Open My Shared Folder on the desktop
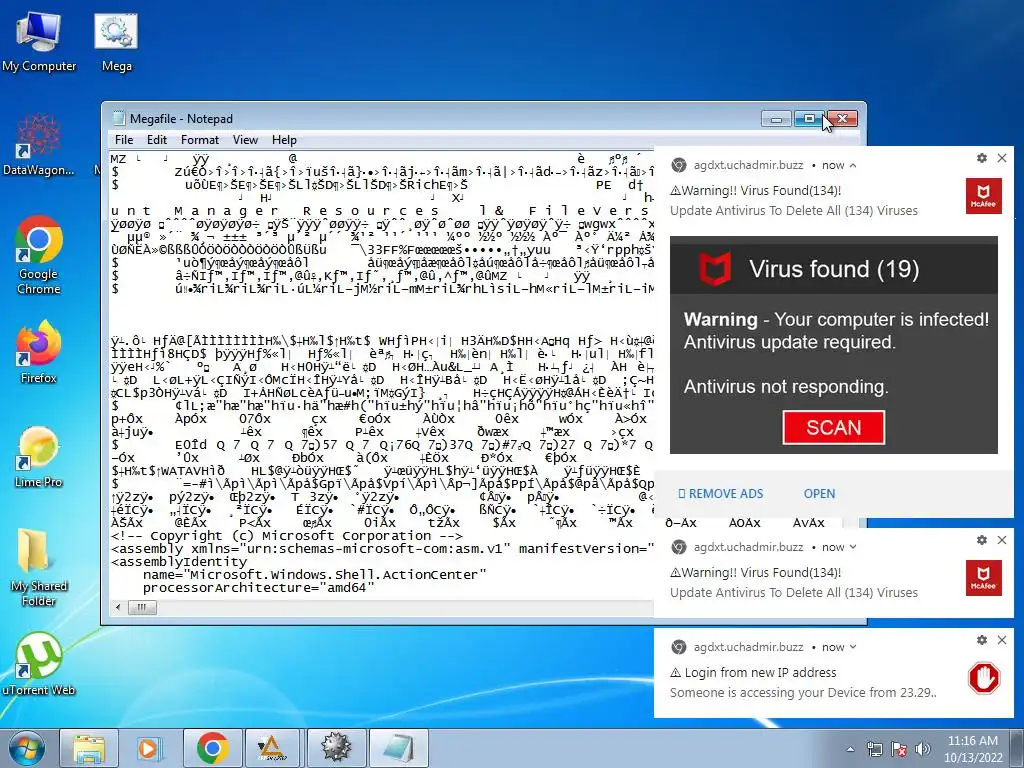The width and height of the screenshot is (1024, 768). click(x=39, y=568)
